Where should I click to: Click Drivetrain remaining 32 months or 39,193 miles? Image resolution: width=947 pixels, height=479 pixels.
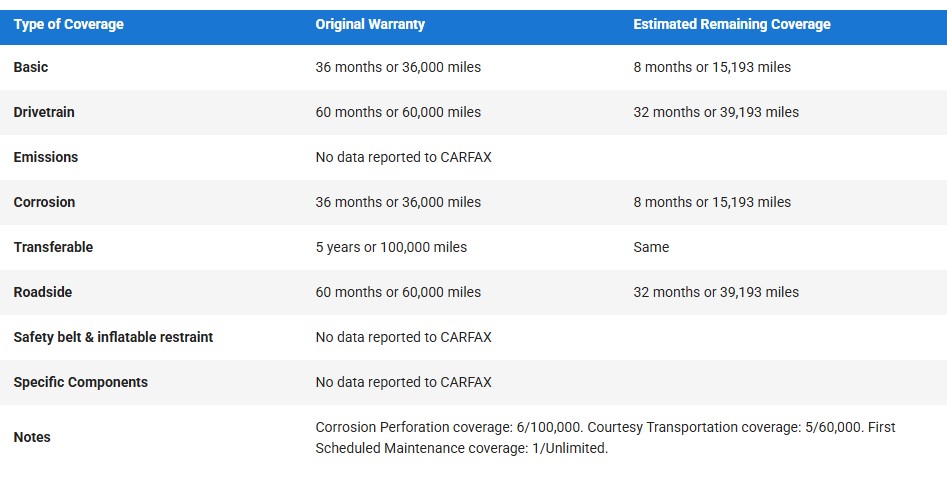[x=715, y=112]
